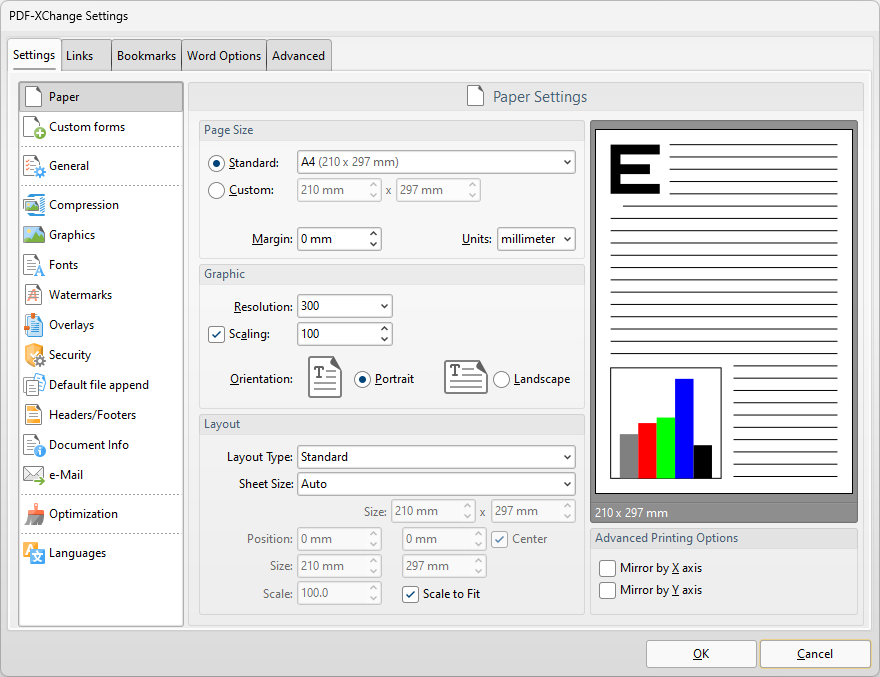Image resolution: width=880 pixels, height=677 pixels.
Task: Switch to the Word Options tab
Action: pyautogui.click(x=224, y=56)
